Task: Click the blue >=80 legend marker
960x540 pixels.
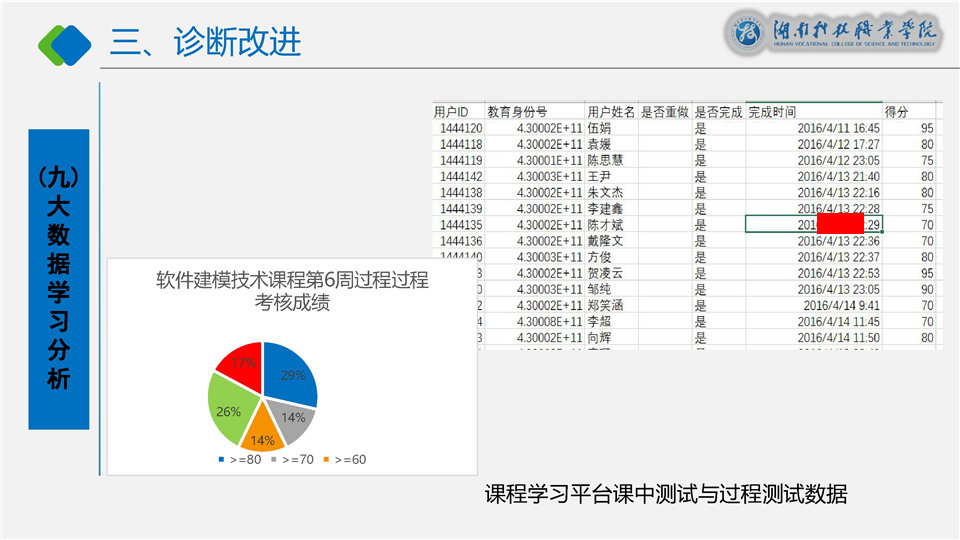Action: (221, 460)
